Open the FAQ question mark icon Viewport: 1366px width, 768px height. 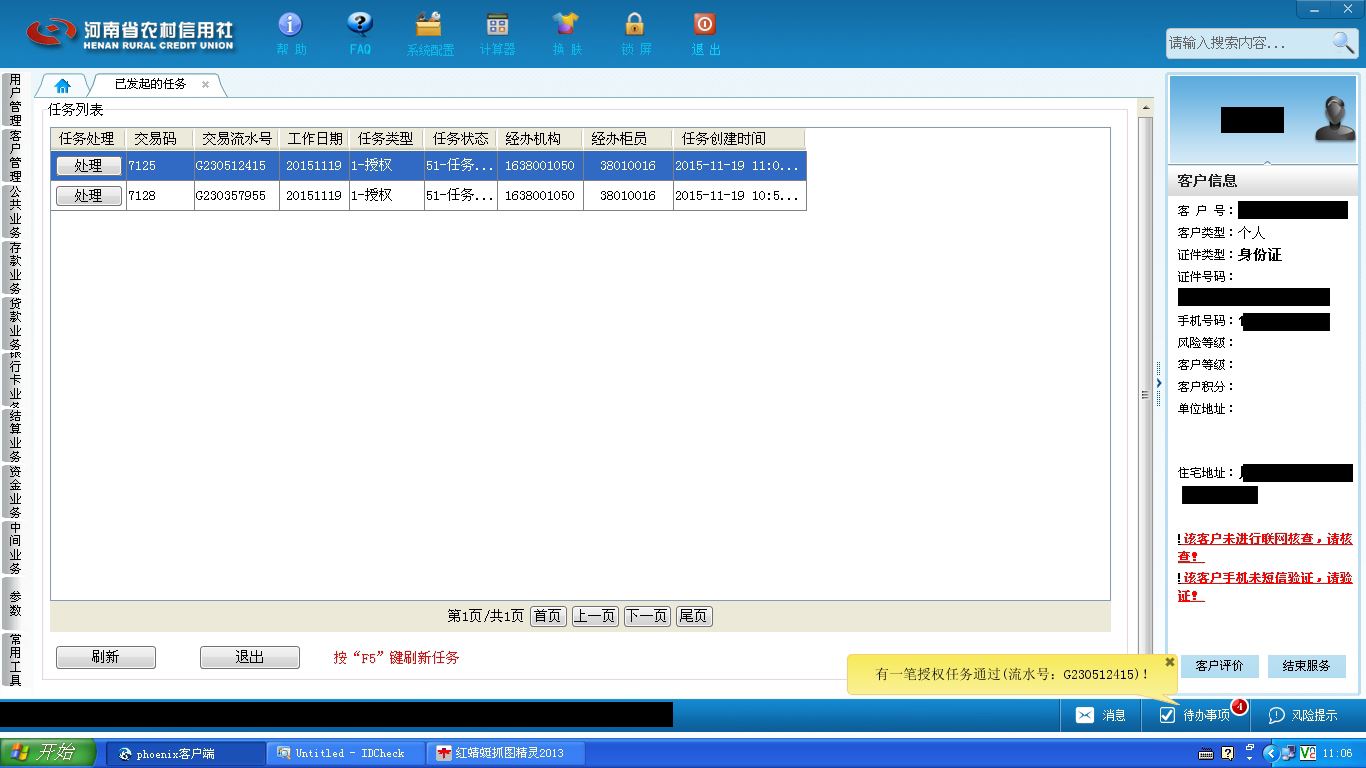pyautogui.click(x=360, y=25)
